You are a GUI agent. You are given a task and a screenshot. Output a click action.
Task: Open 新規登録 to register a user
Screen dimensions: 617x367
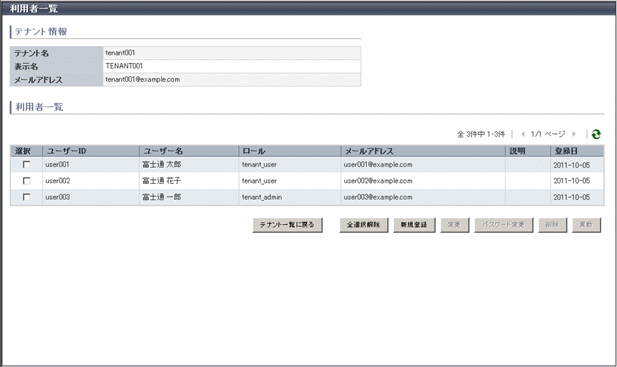[414, 225]
